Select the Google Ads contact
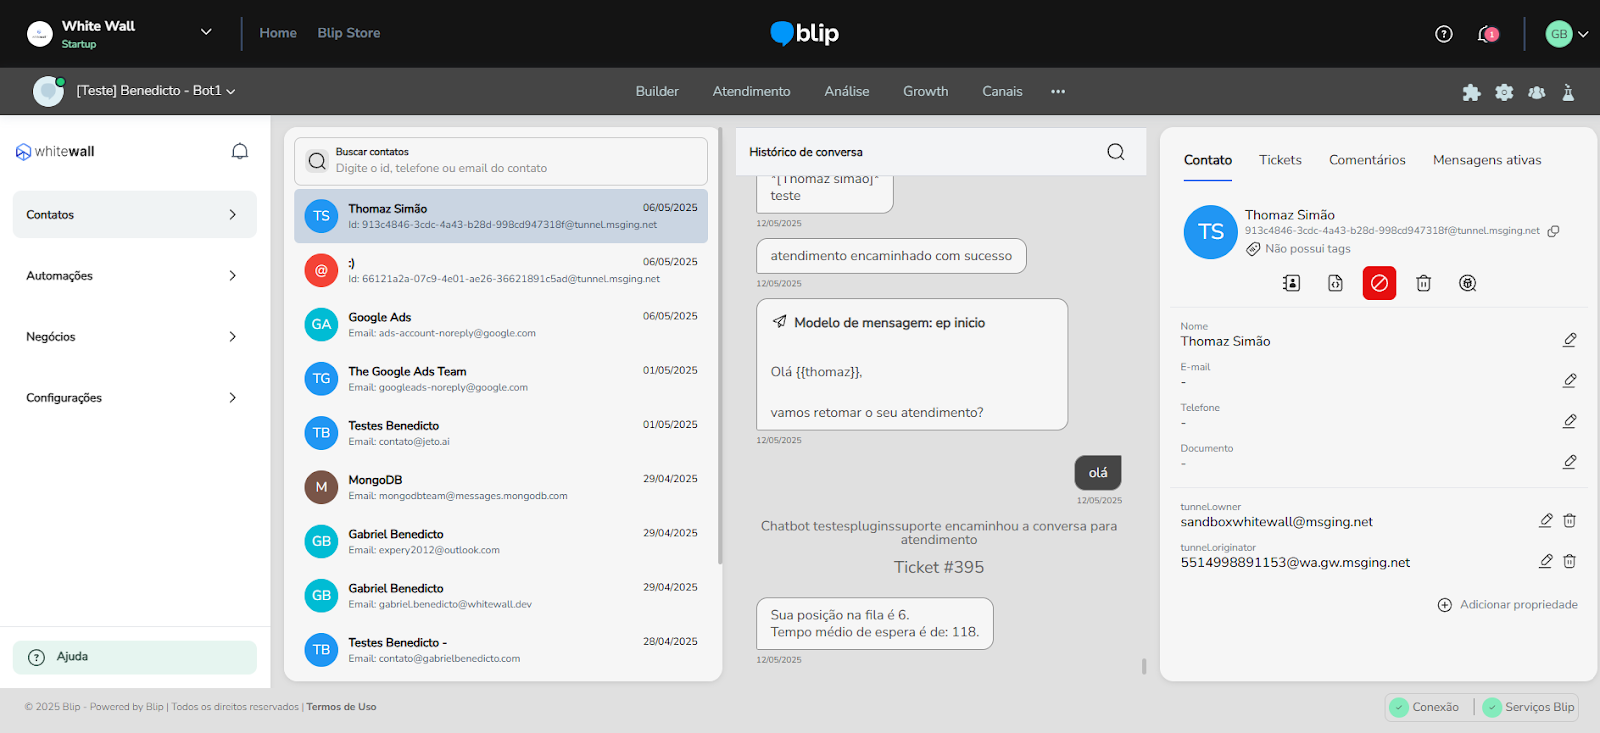 501,324
